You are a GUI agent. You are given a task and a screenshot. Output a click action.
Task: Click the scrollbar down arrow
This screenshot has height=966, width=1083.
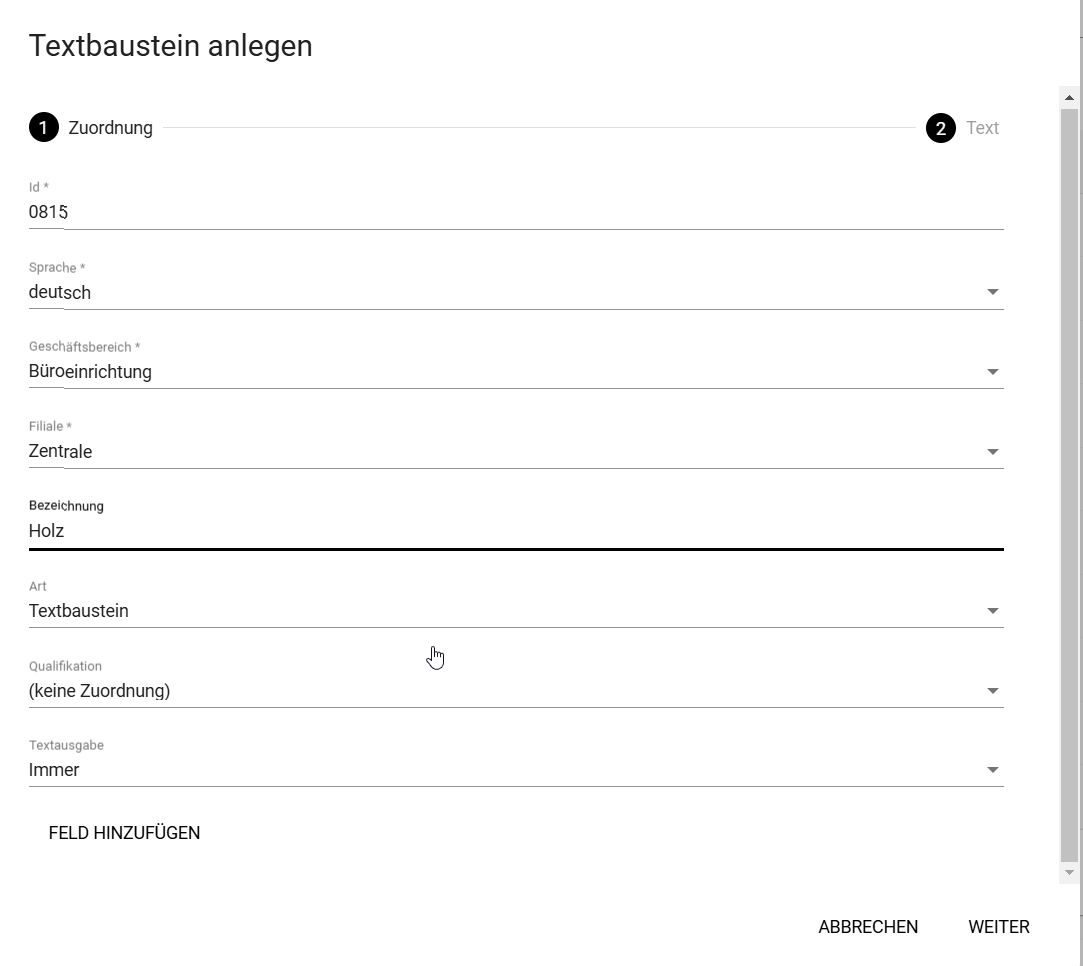[x=1069, y=873]
